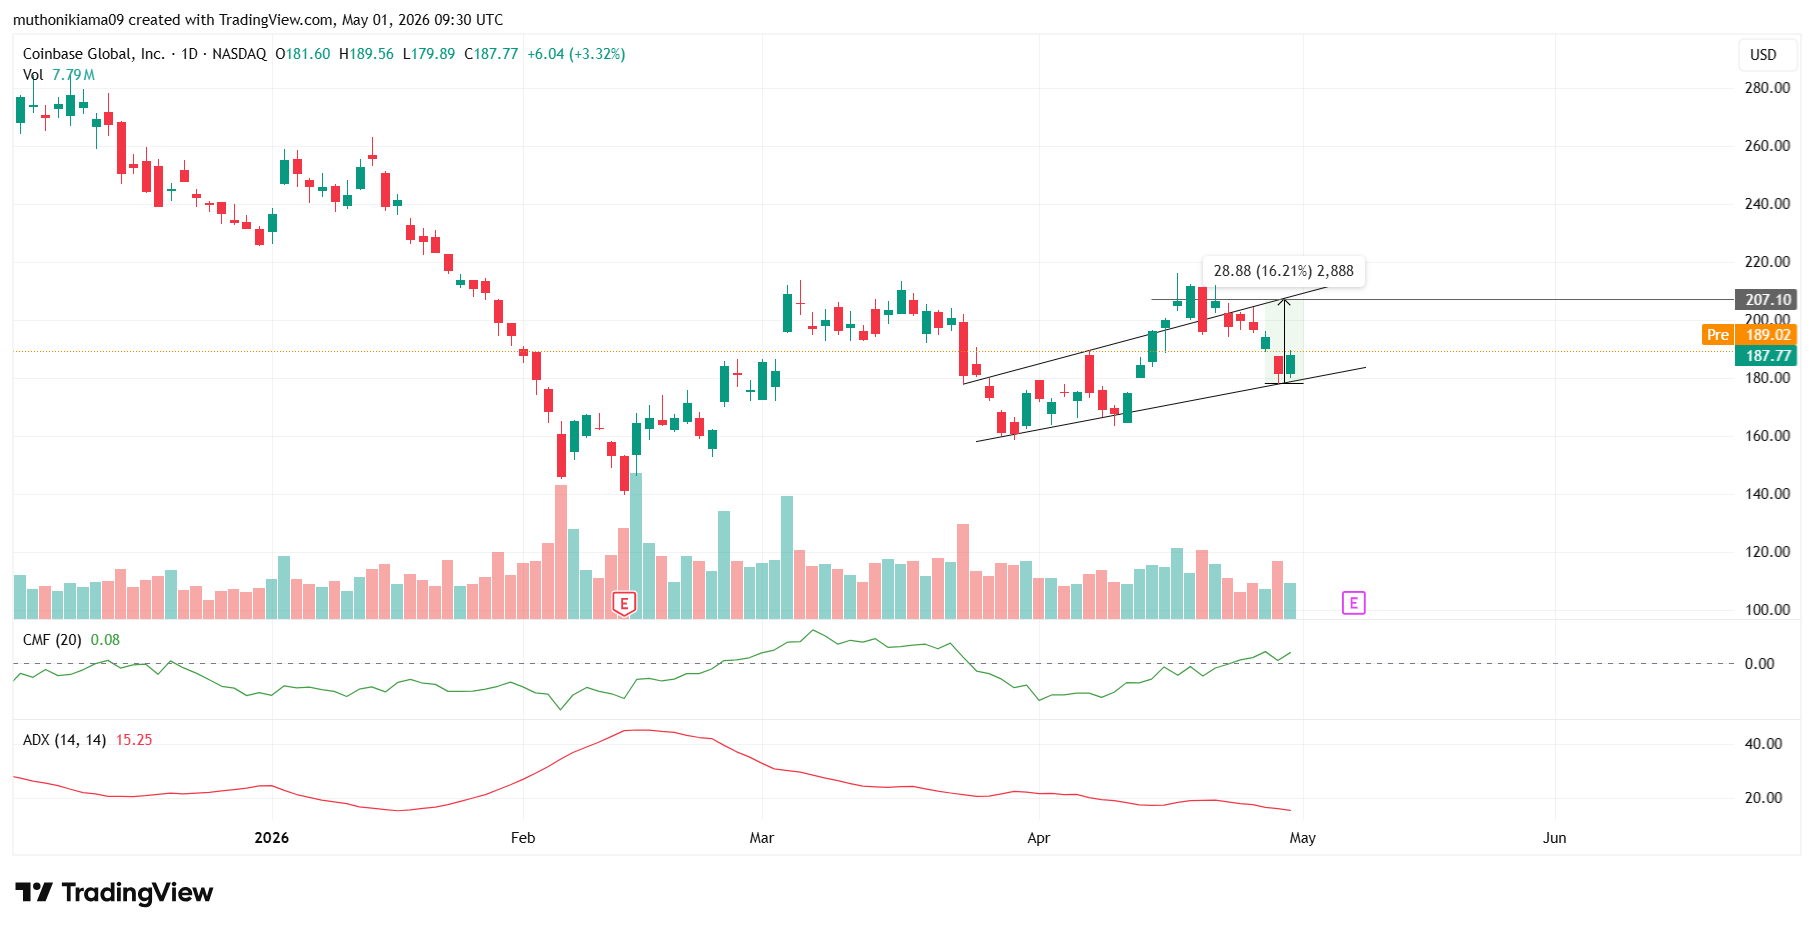
Task: Click the May label on time axis
Action: [1303, 838]
